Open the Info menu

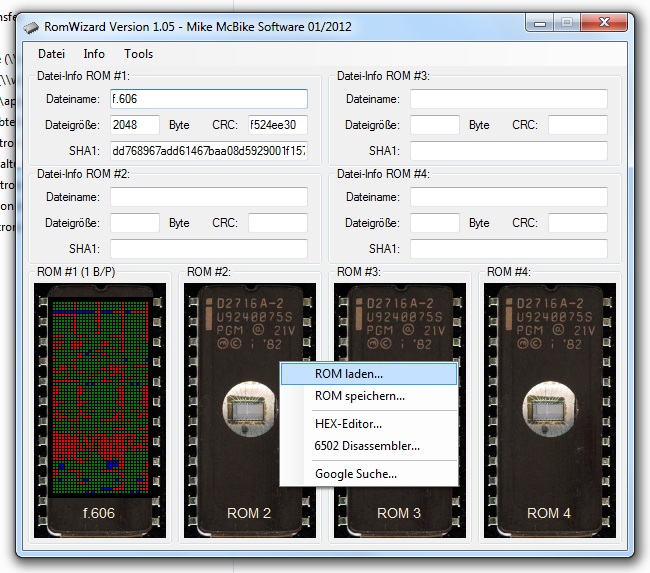94,54
